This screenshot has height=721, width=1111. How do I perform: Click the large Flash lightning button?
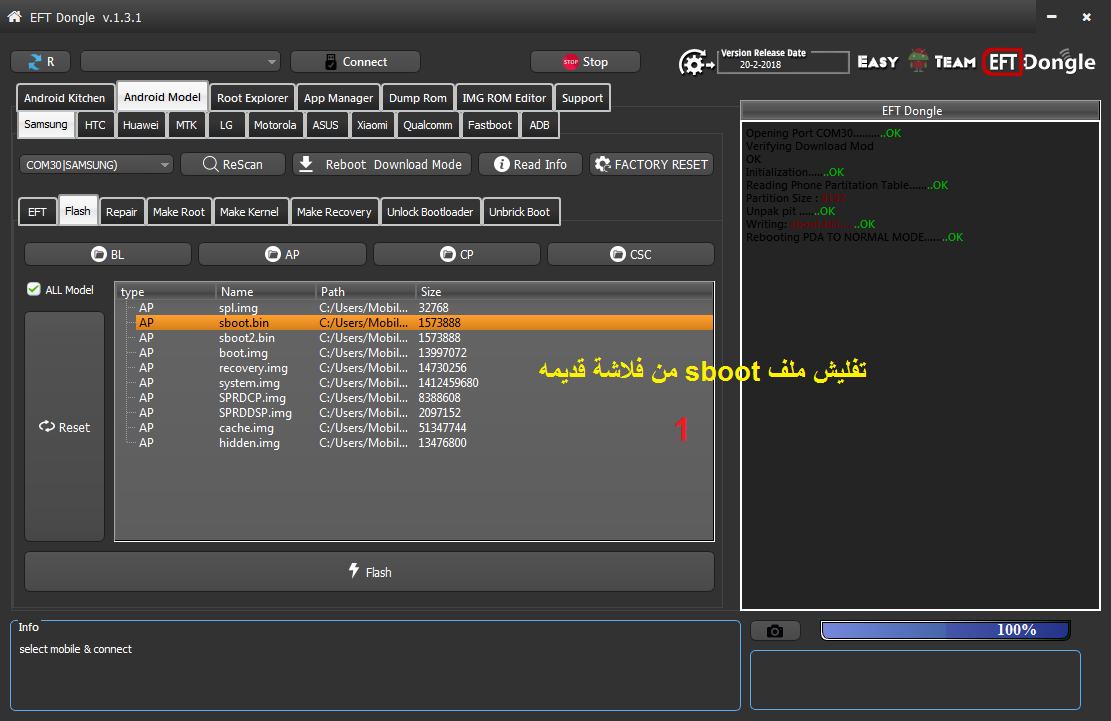click(x=369, y=572)
